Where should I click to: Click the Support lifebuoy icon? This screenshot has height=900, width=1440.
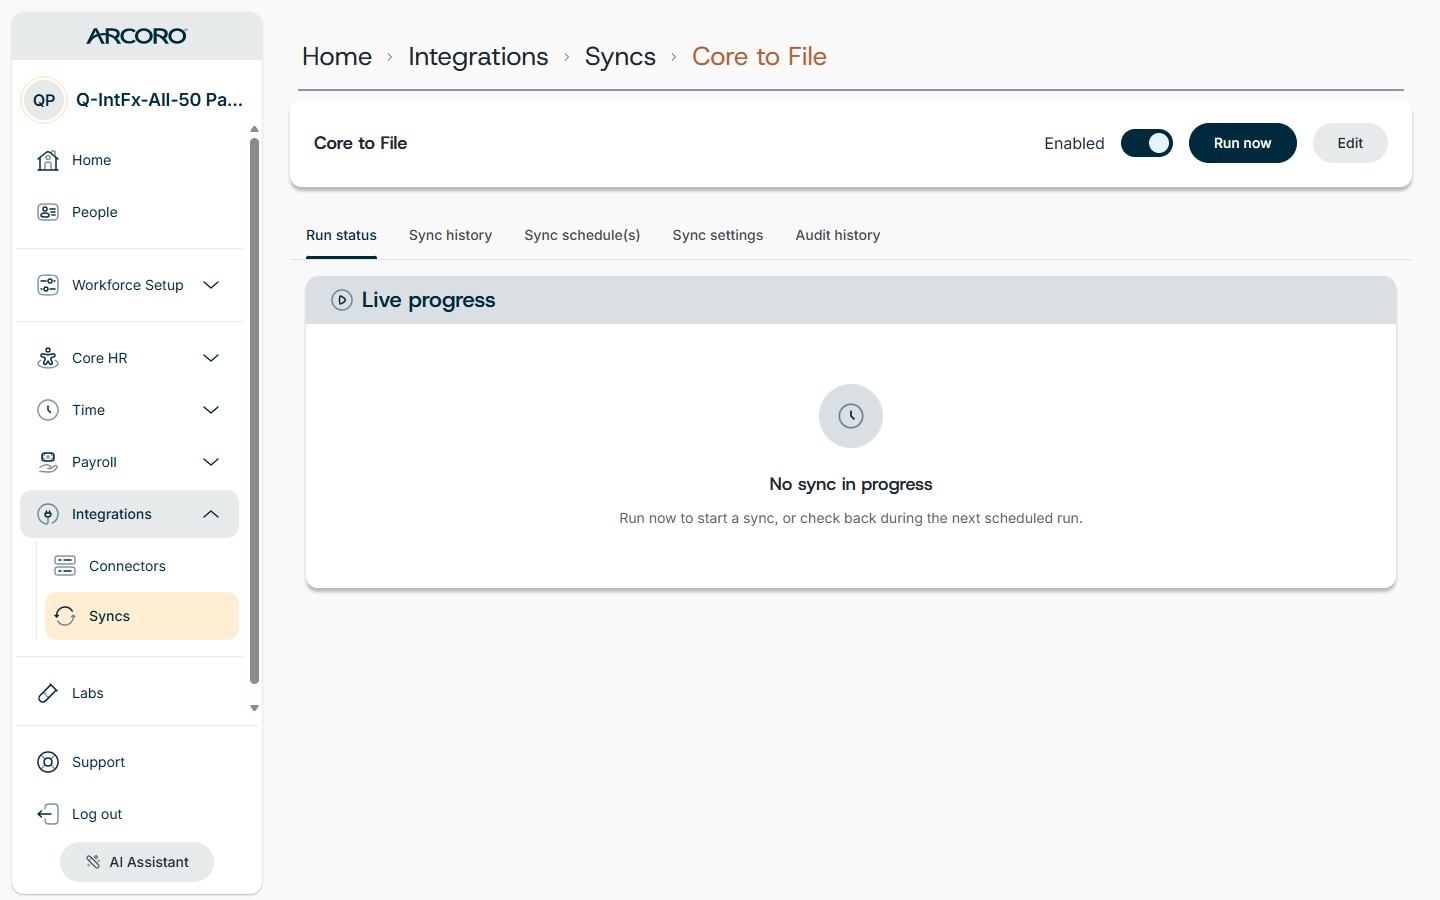pos(48,762)
